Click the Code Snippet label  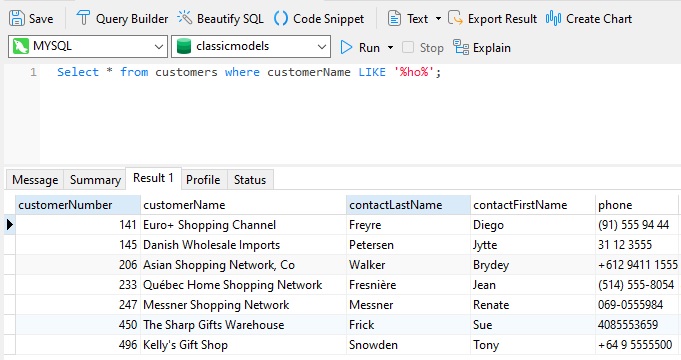(328, 19)
